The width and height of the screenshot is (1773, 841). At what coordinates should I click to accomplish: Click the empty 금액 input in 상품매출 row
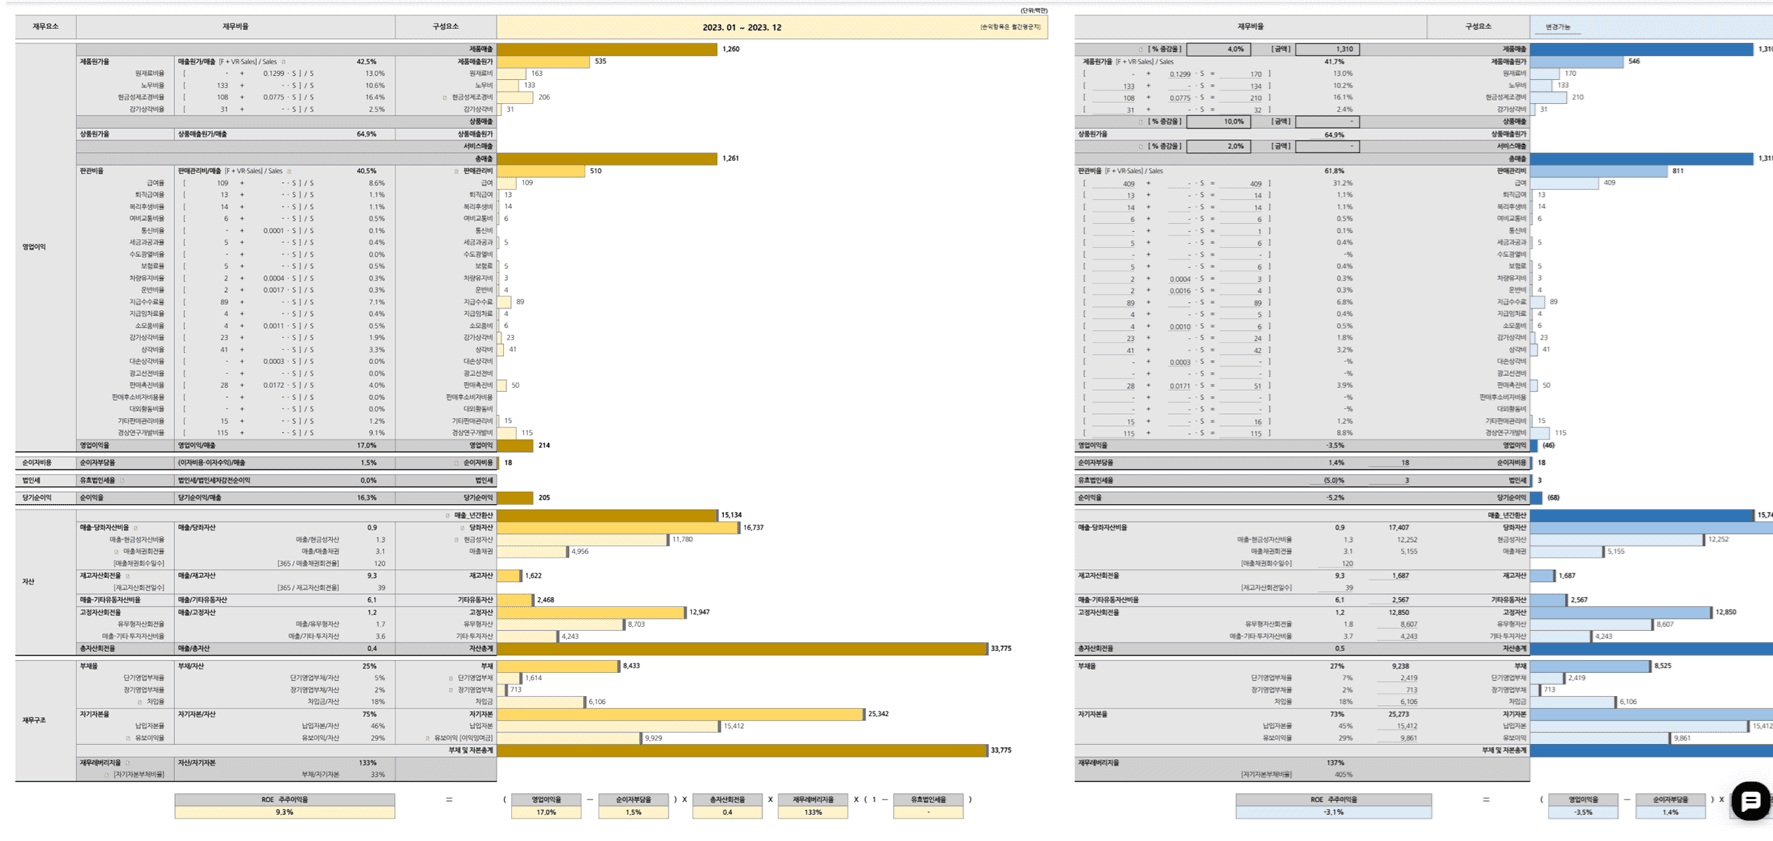click(1326, 122)
